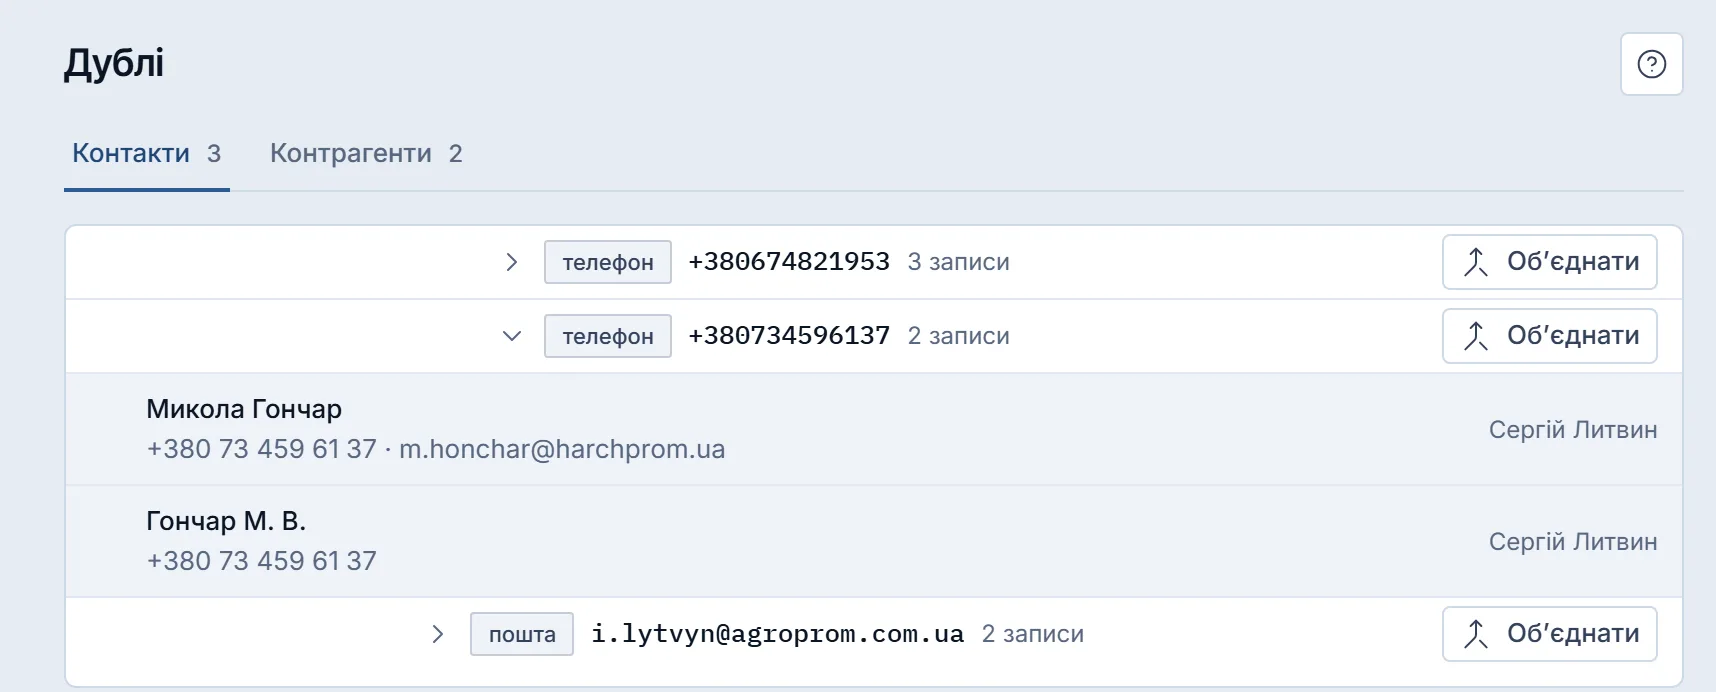Click the телефон tag on first row
This screenshot has width=1716, height=692.
pos(608,262)
